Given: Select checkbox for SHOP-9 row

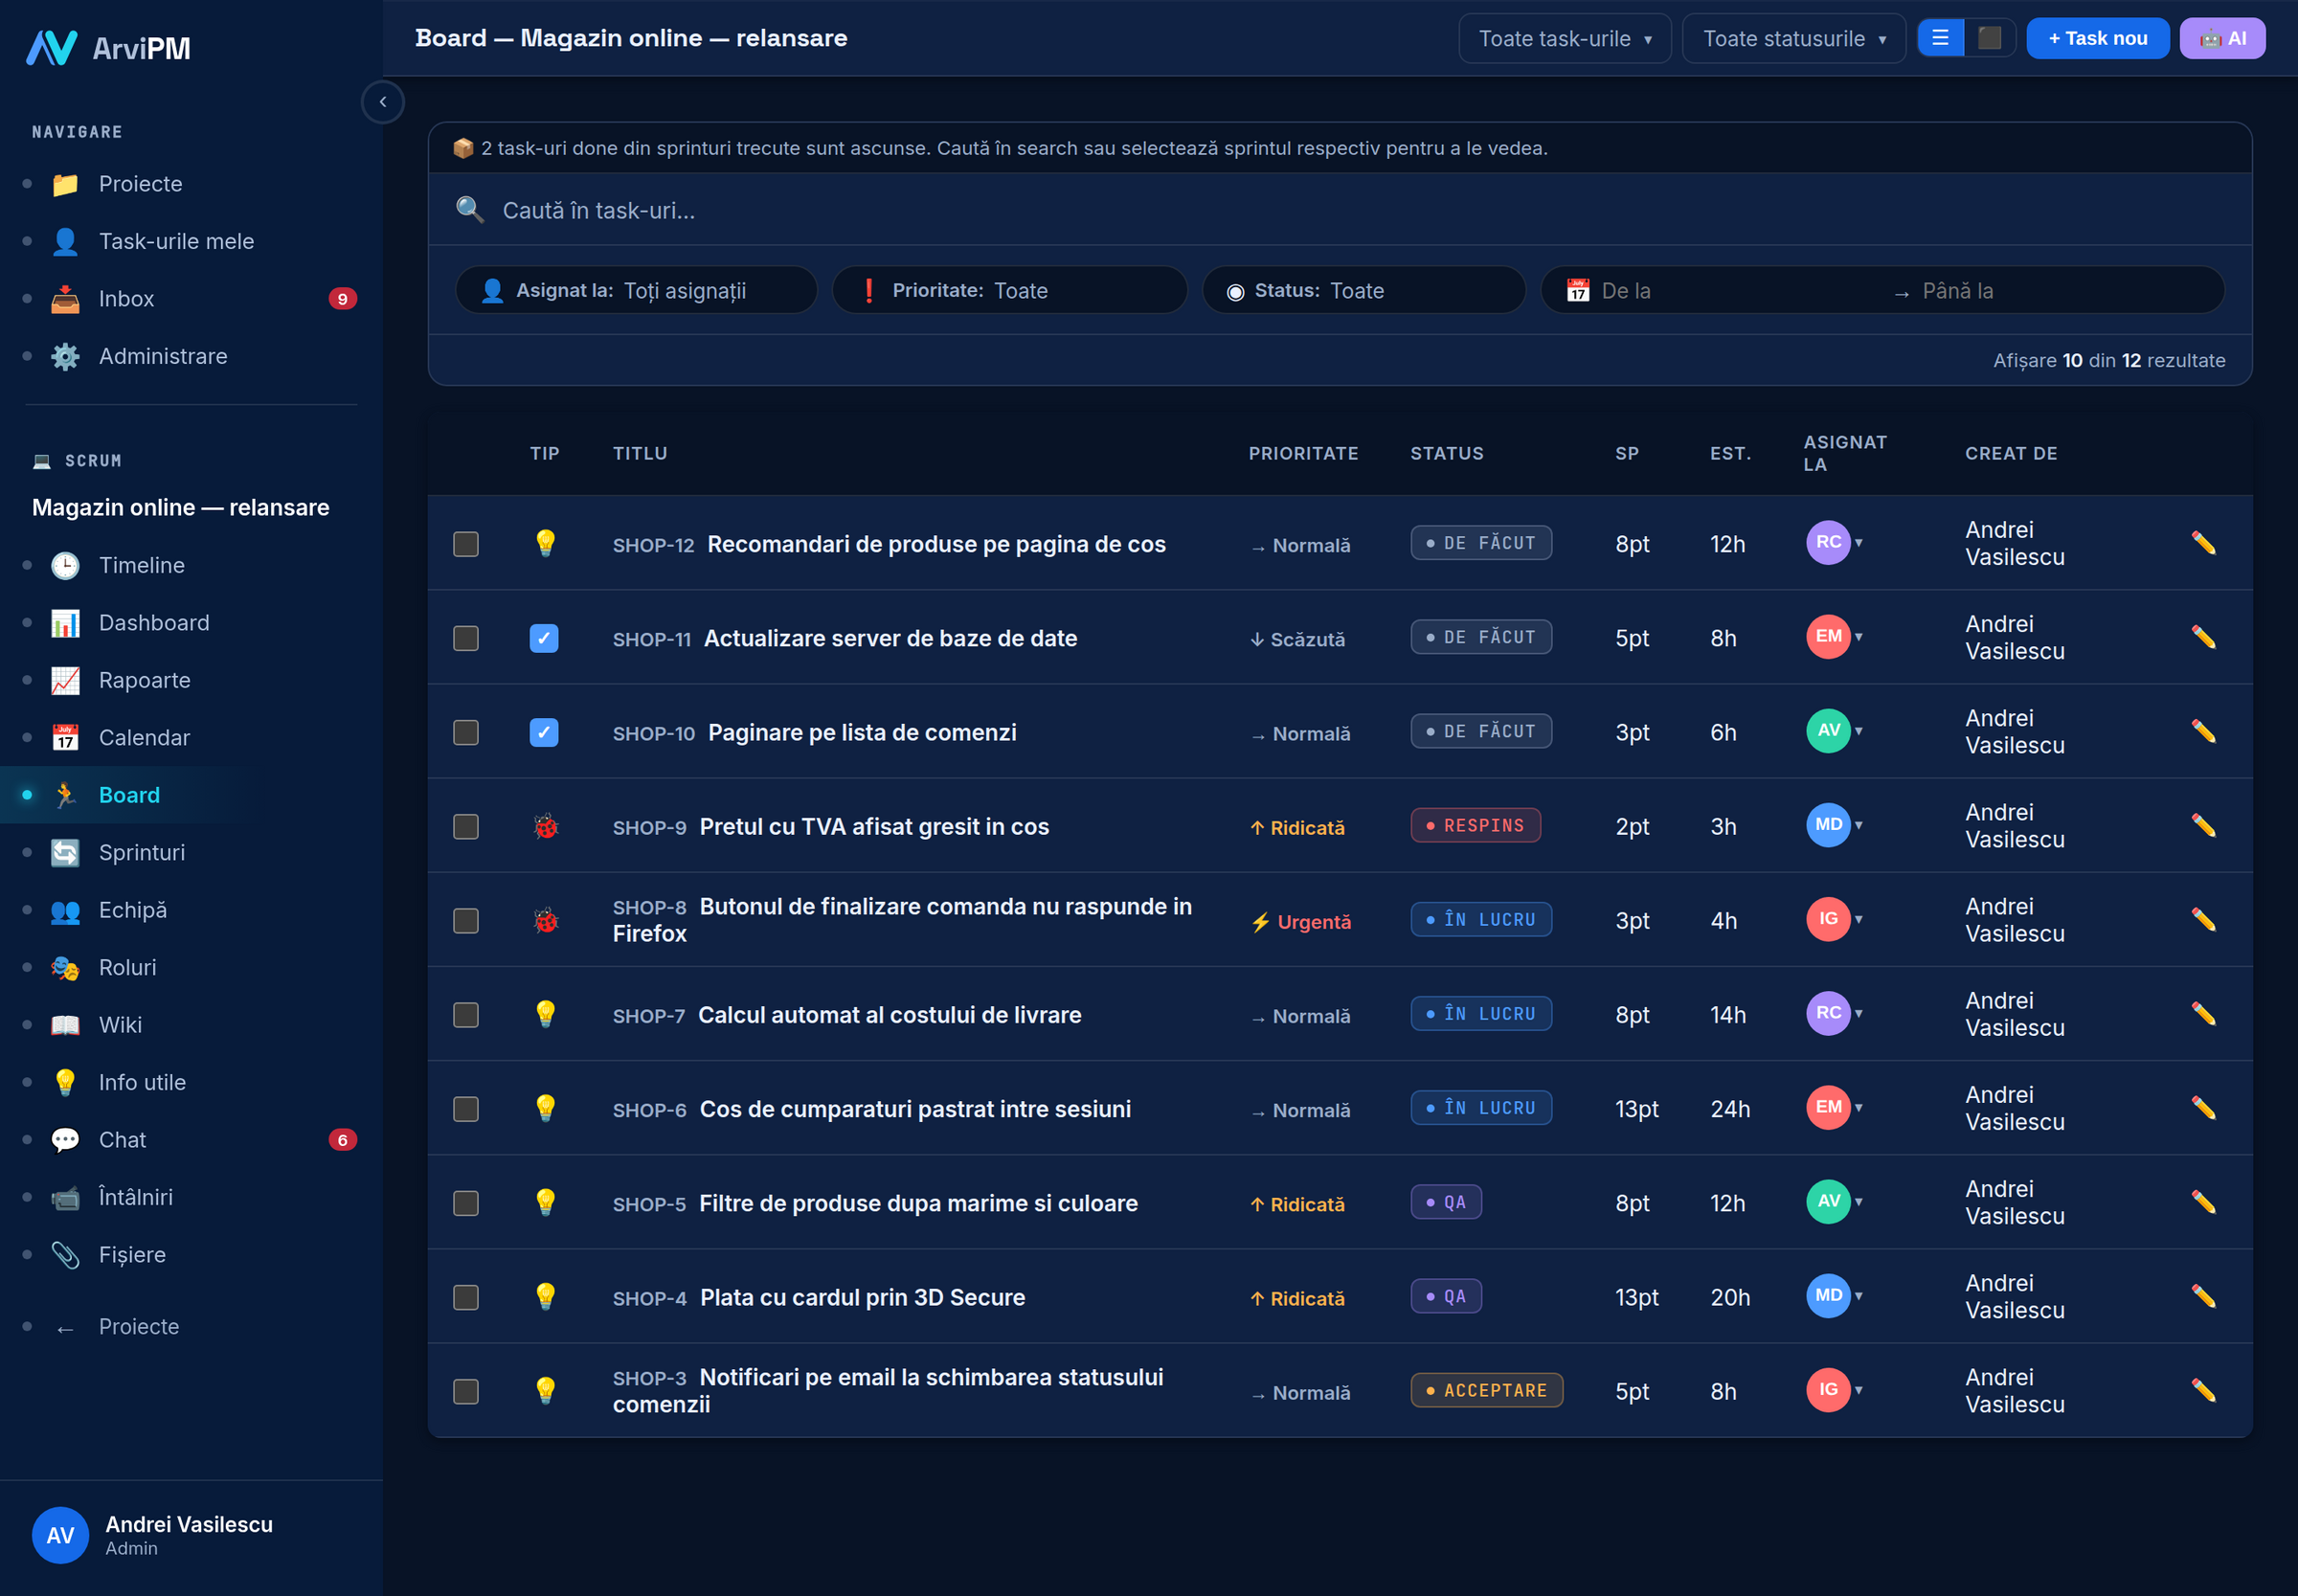Looking at the screenshot, I should coord(466,826).
